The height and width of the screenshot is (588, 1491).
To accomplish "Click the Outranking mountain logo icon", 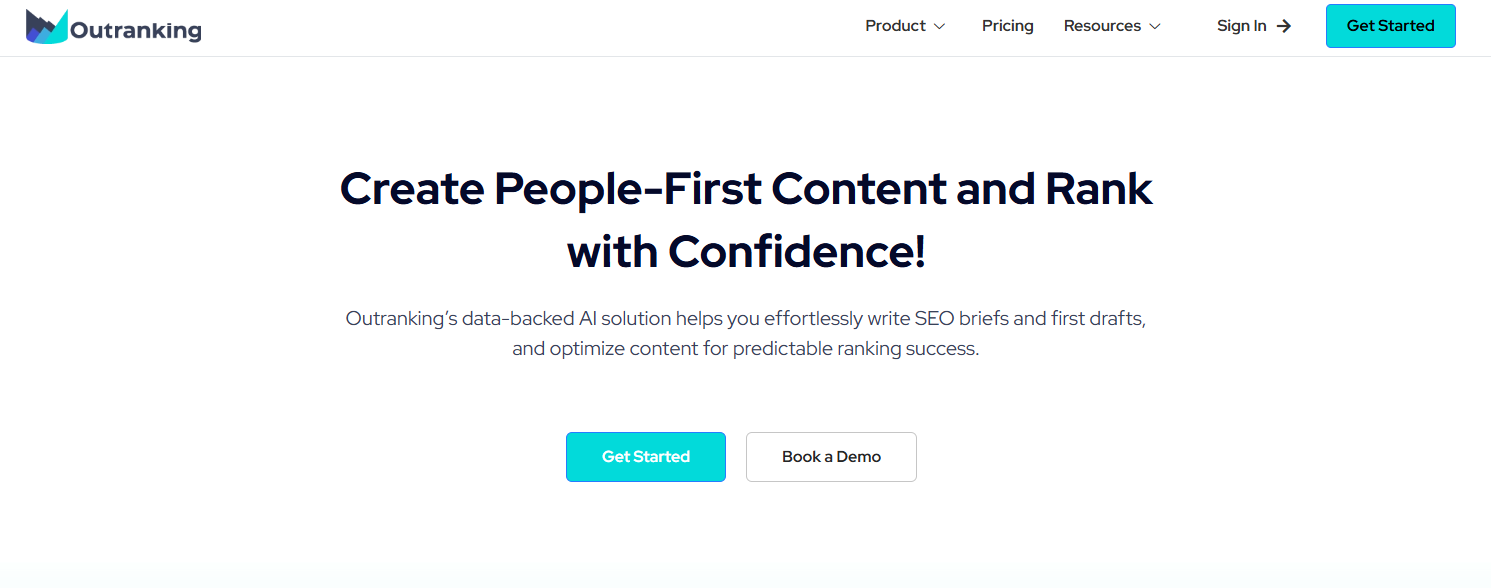I will [x=46, y=27].
